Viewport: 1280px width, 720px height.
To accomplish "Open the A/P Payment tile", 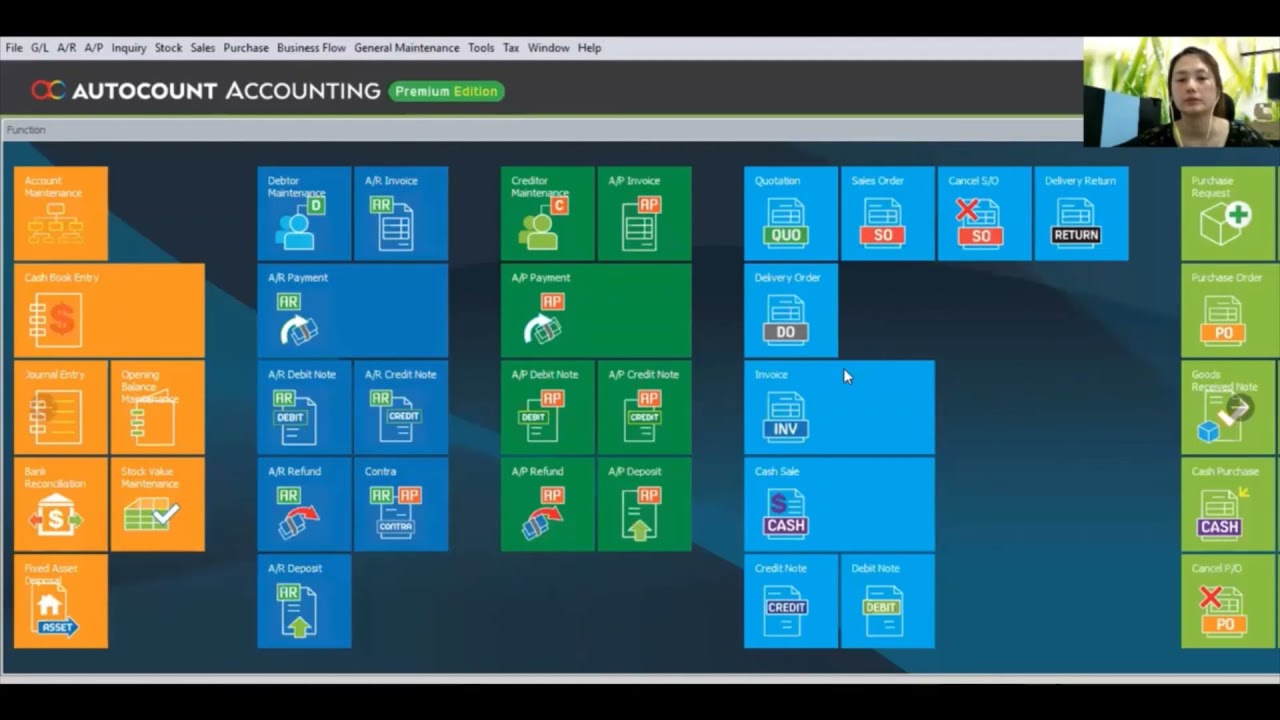I will [596, 310].
